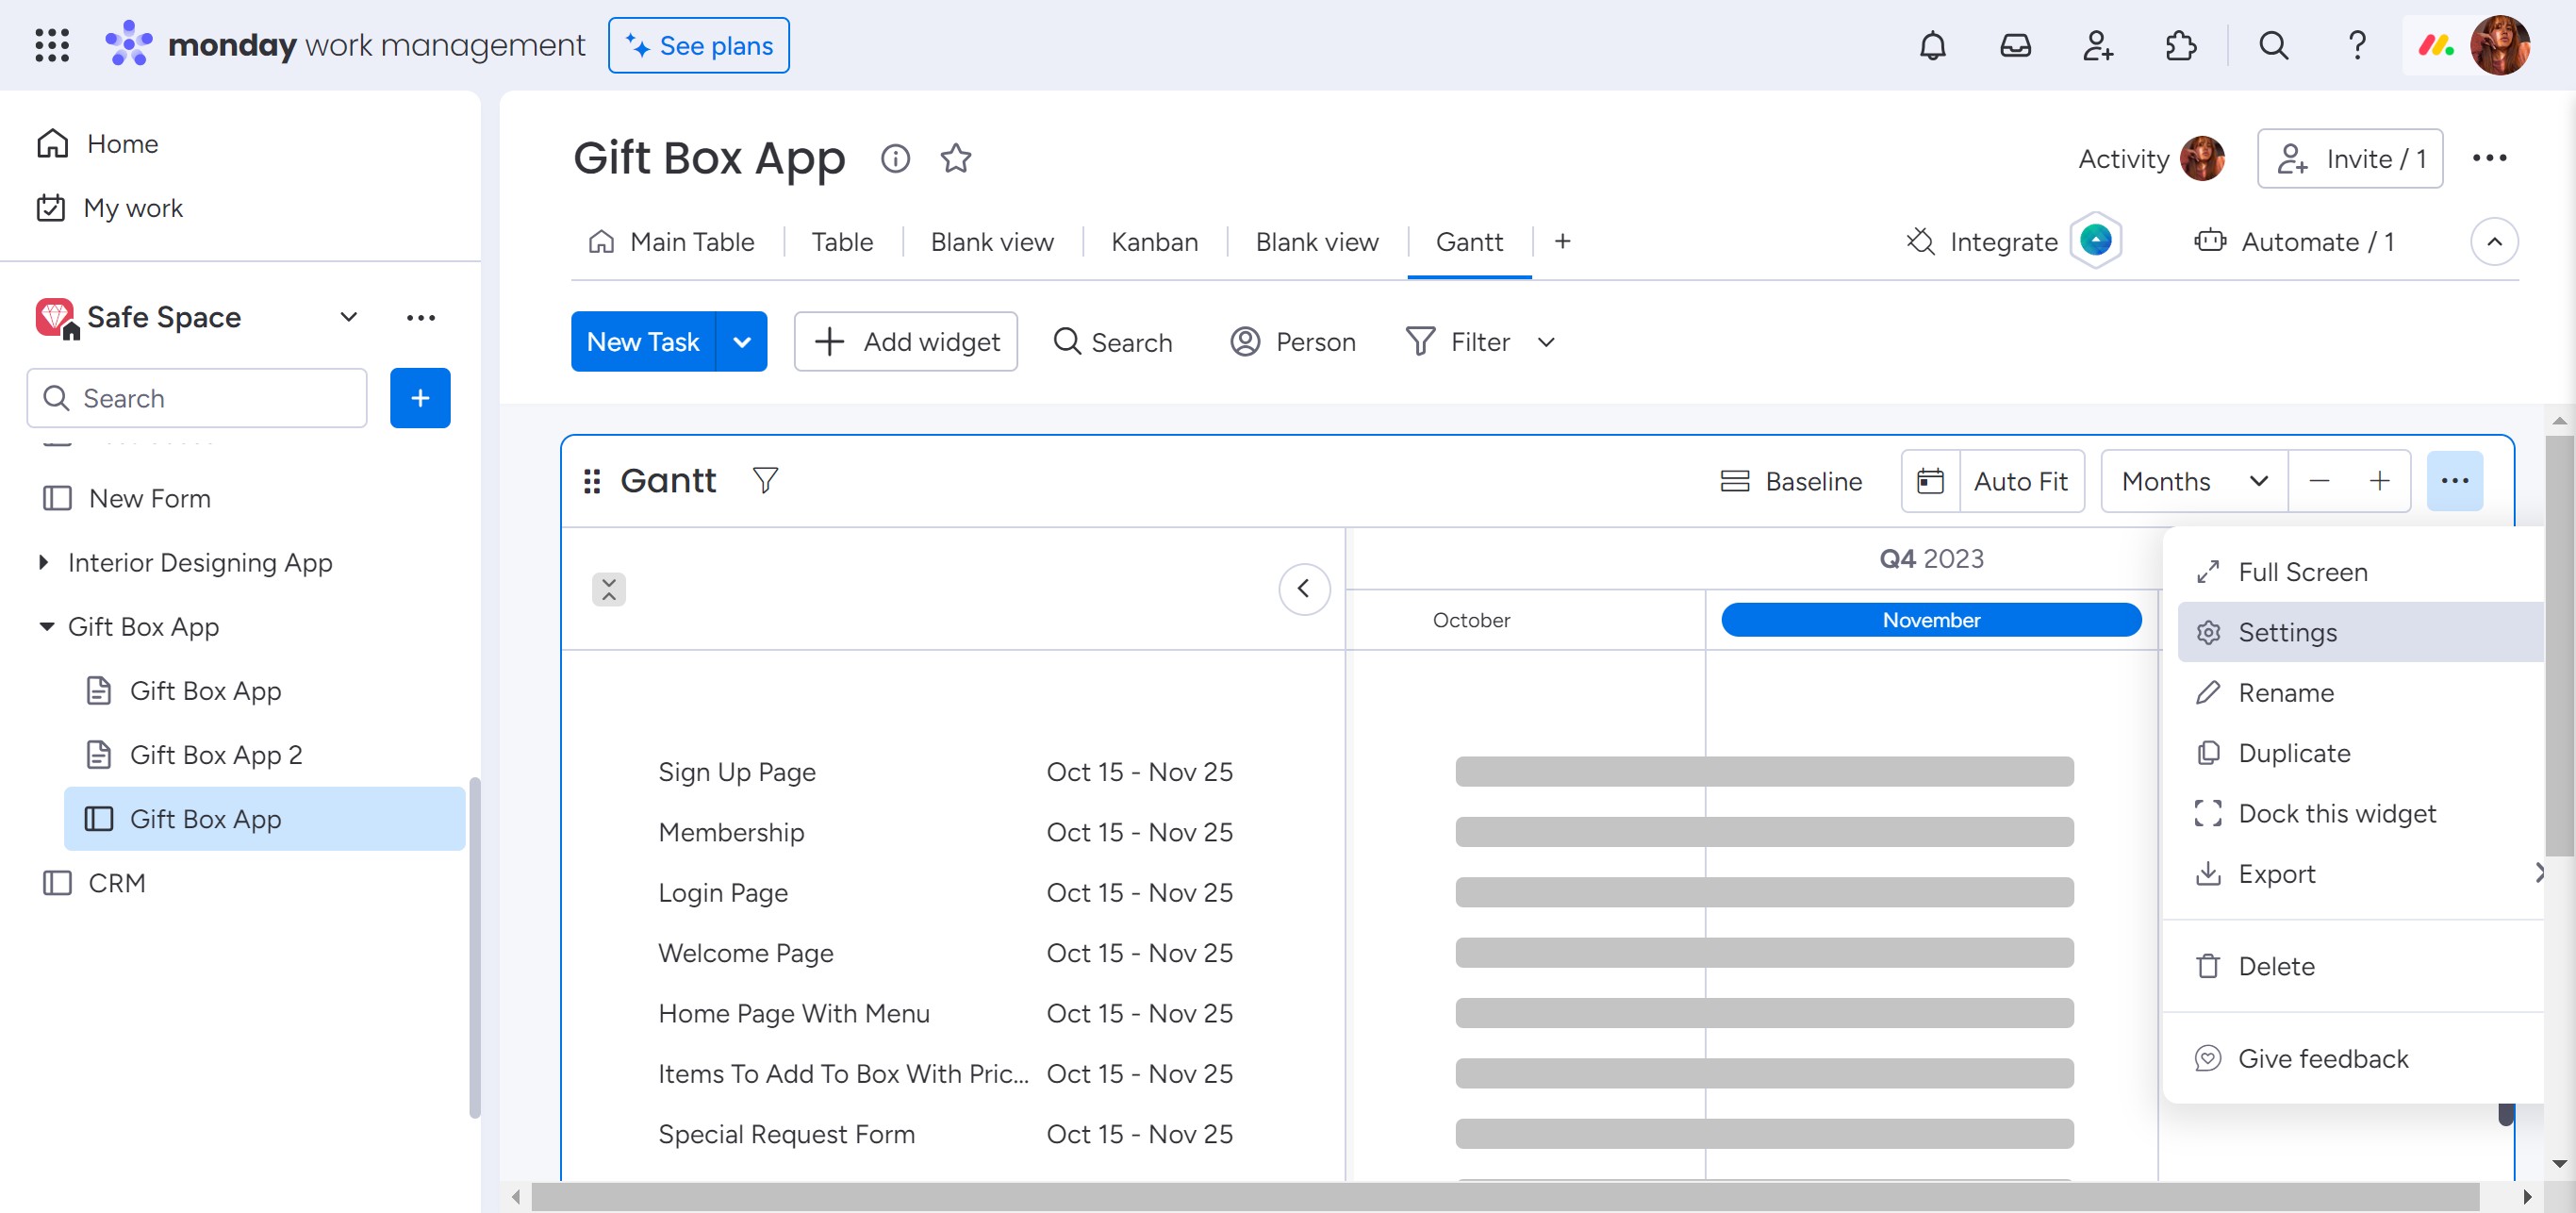Toggle the Gantt widget three-dot menu
Image resolution: width=2576 pixels, height=1213 pixels.
click(x=2454, y=481)
